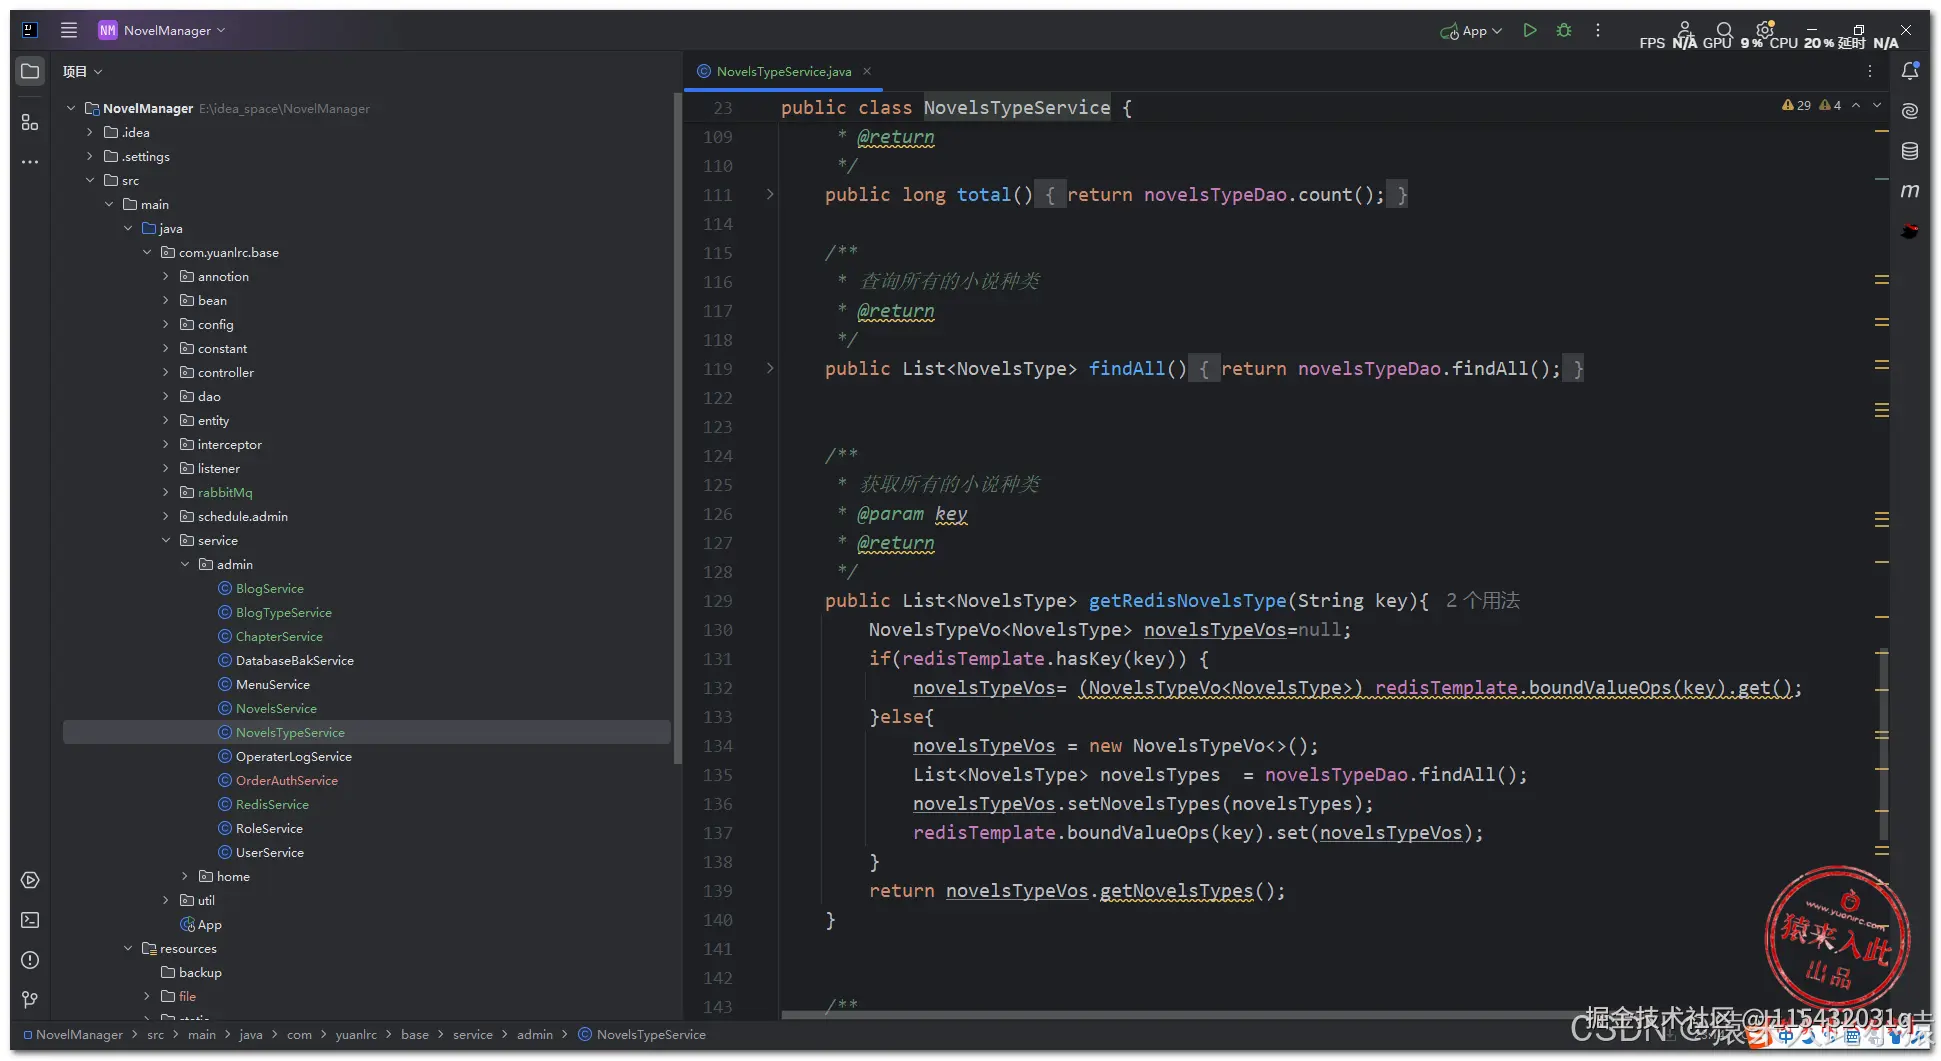Select UserService class file

tap(269, 852)
